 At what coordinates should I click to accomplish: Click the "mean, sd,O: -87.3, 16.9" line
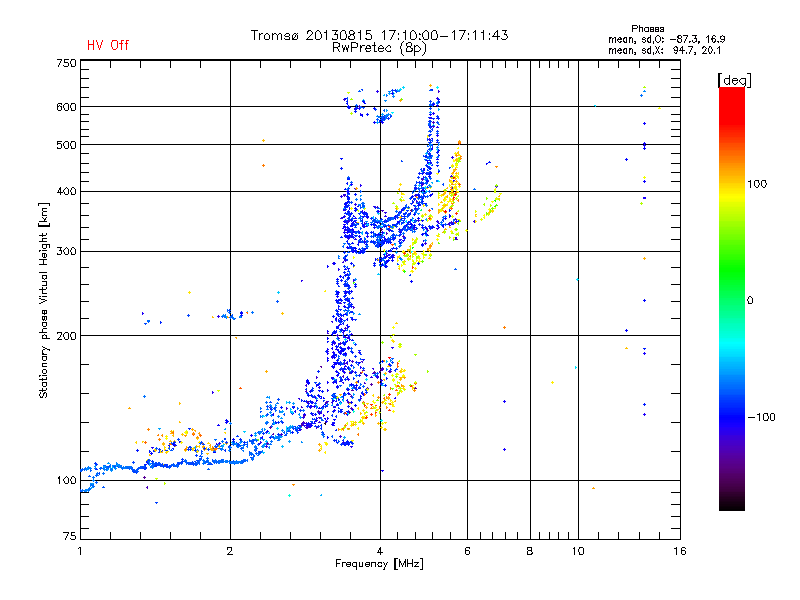tap(666, 39)
